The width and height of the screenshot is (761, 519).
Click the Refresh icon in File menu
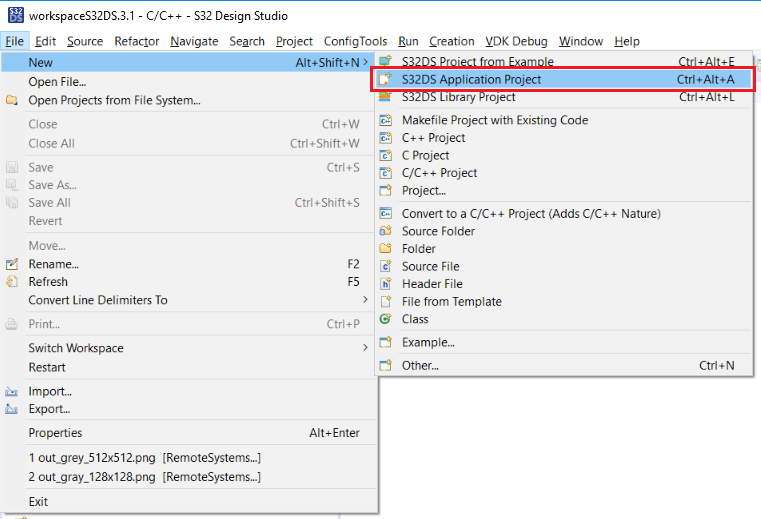click(12, 282)
